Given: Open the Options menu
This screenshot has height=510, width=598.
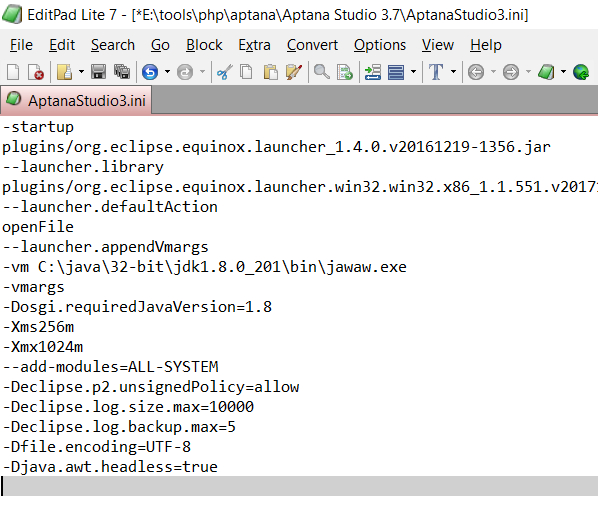Looking at the screenshot, I should coord(380,45).
